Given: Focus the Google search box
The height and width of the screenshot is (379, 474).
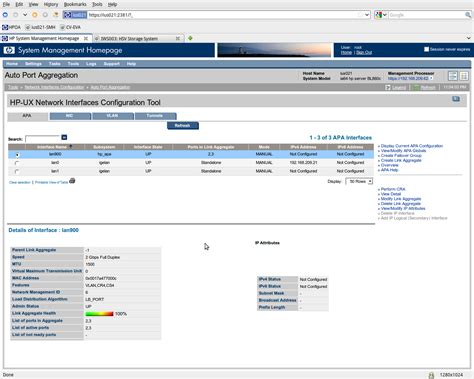Looking at the screenshot, I should [426, 15].
